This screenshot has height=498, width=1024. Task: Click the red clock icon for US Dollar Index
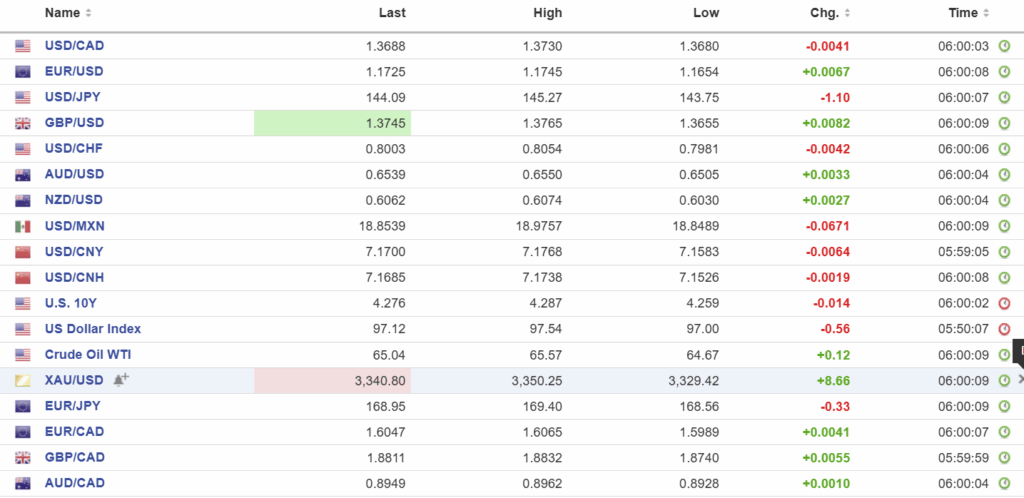1004,329
